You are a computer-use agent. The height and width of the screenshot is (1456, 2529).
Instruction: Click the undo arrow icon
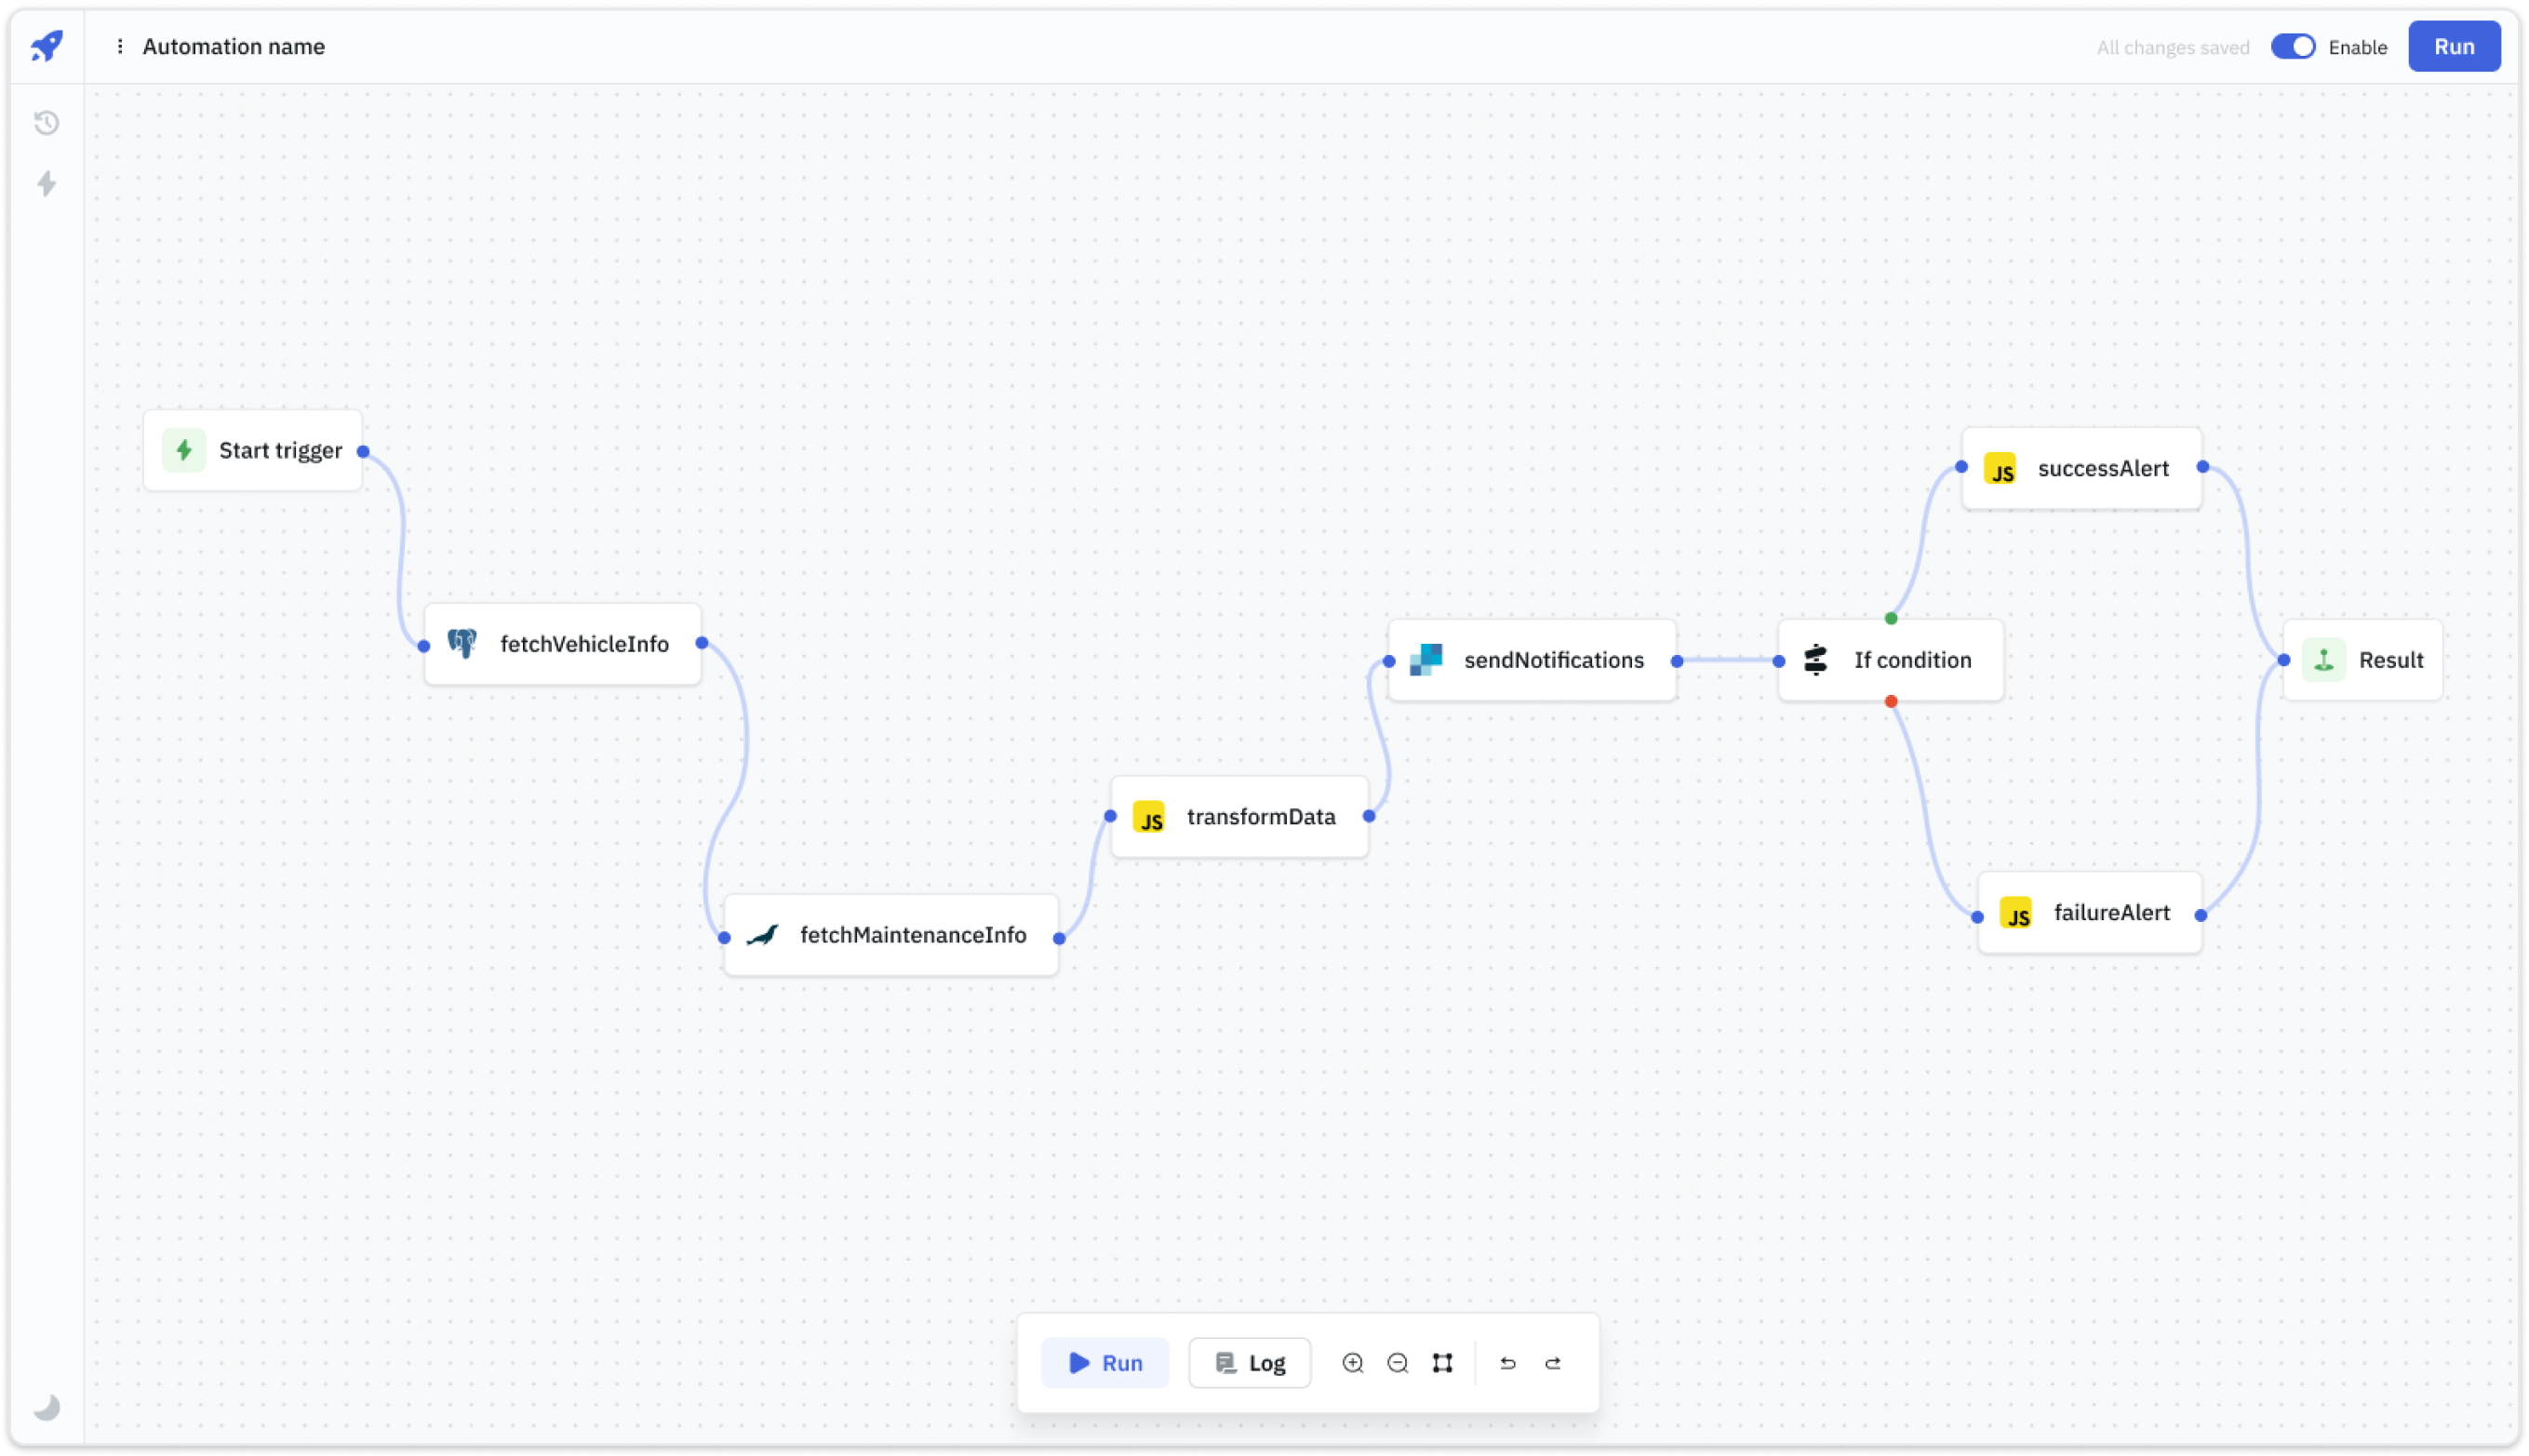pos(1508,1363)
